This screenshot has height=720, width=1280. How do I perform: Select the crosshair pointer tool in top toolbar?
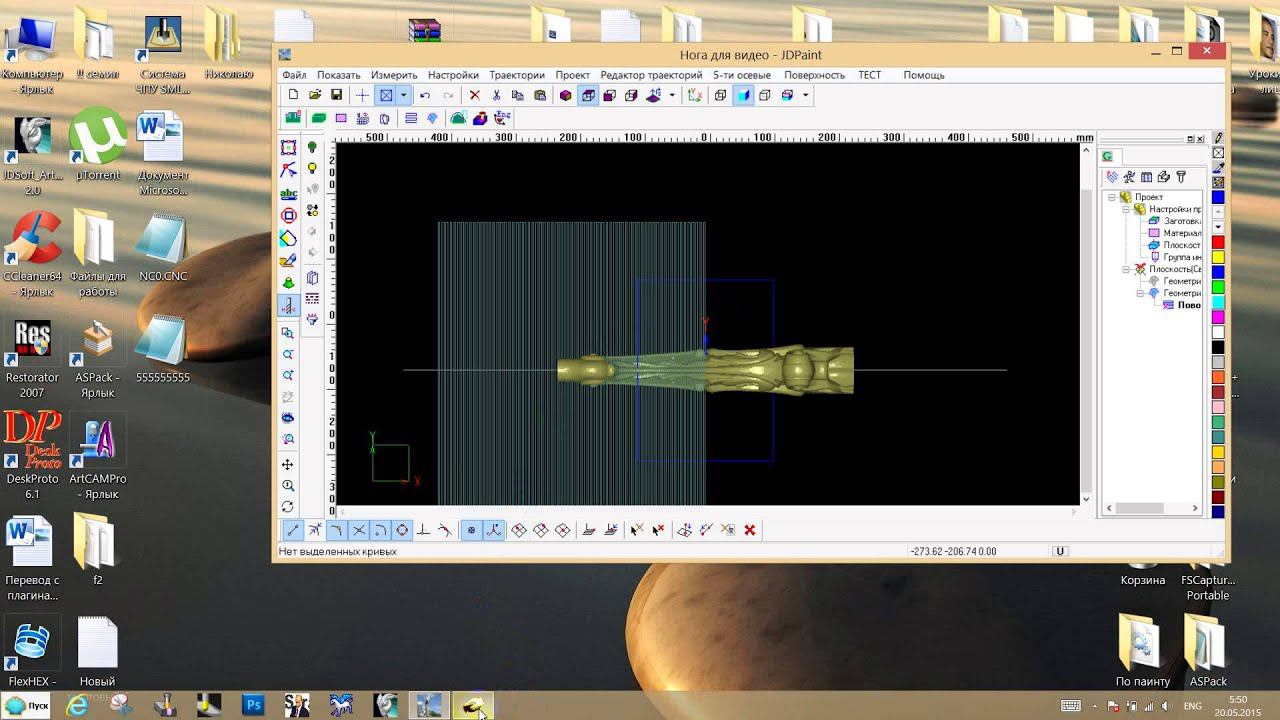click(x=363, y=95)
